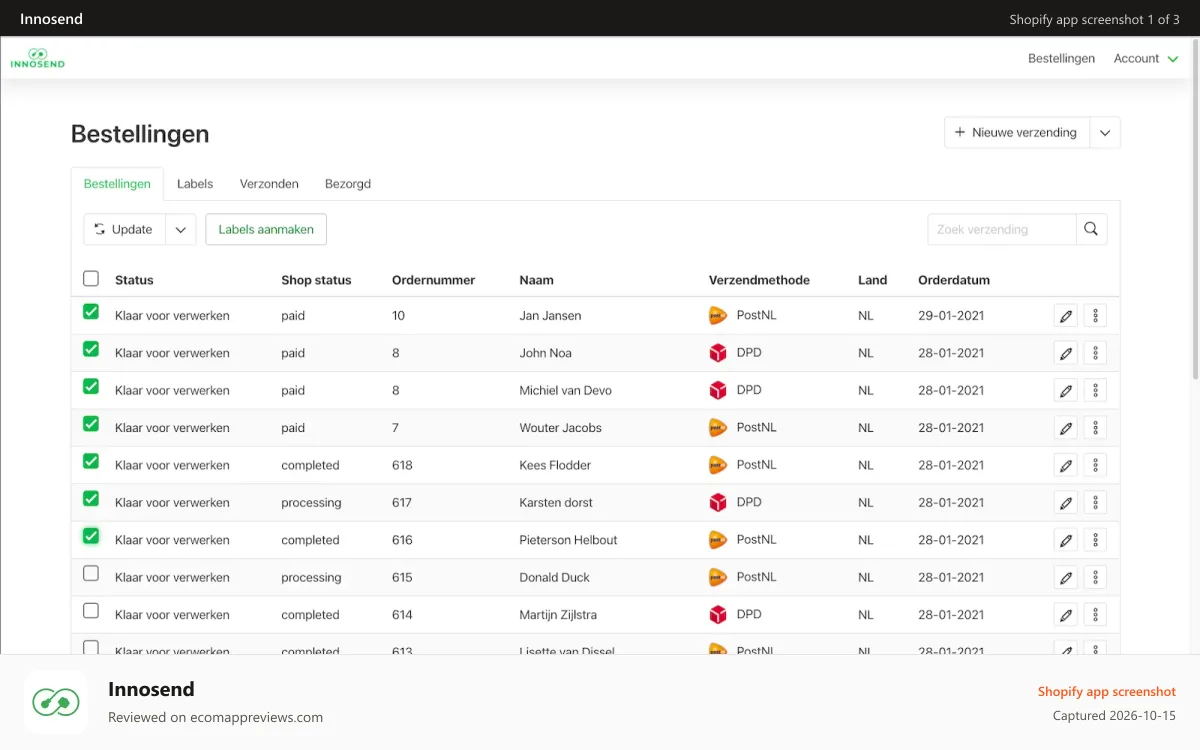This screenshot has height=750, width=1200.
Task: Click the Nieuwe verzending button
Action: (x=1017, y=132)
